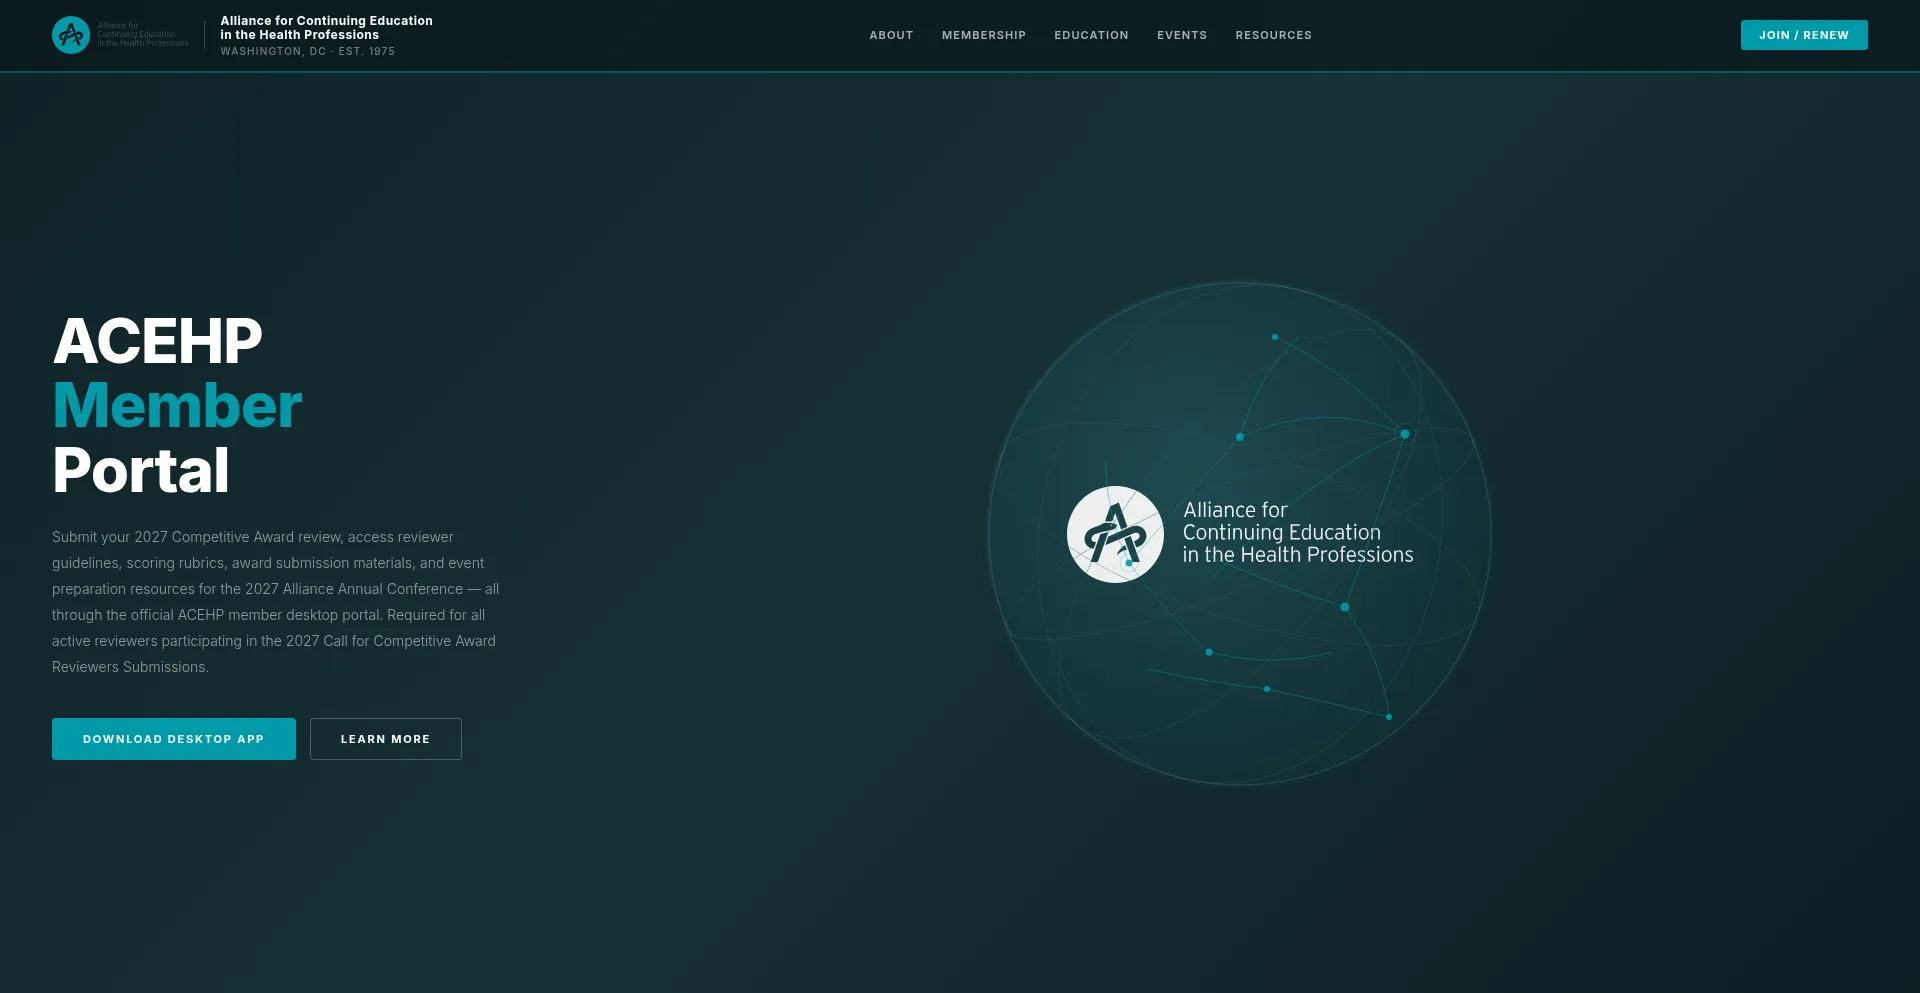Image resolution: width=1920 pixels, height=993 pixels.
Task: Click the Learn More button
Action: click(386, 739)
